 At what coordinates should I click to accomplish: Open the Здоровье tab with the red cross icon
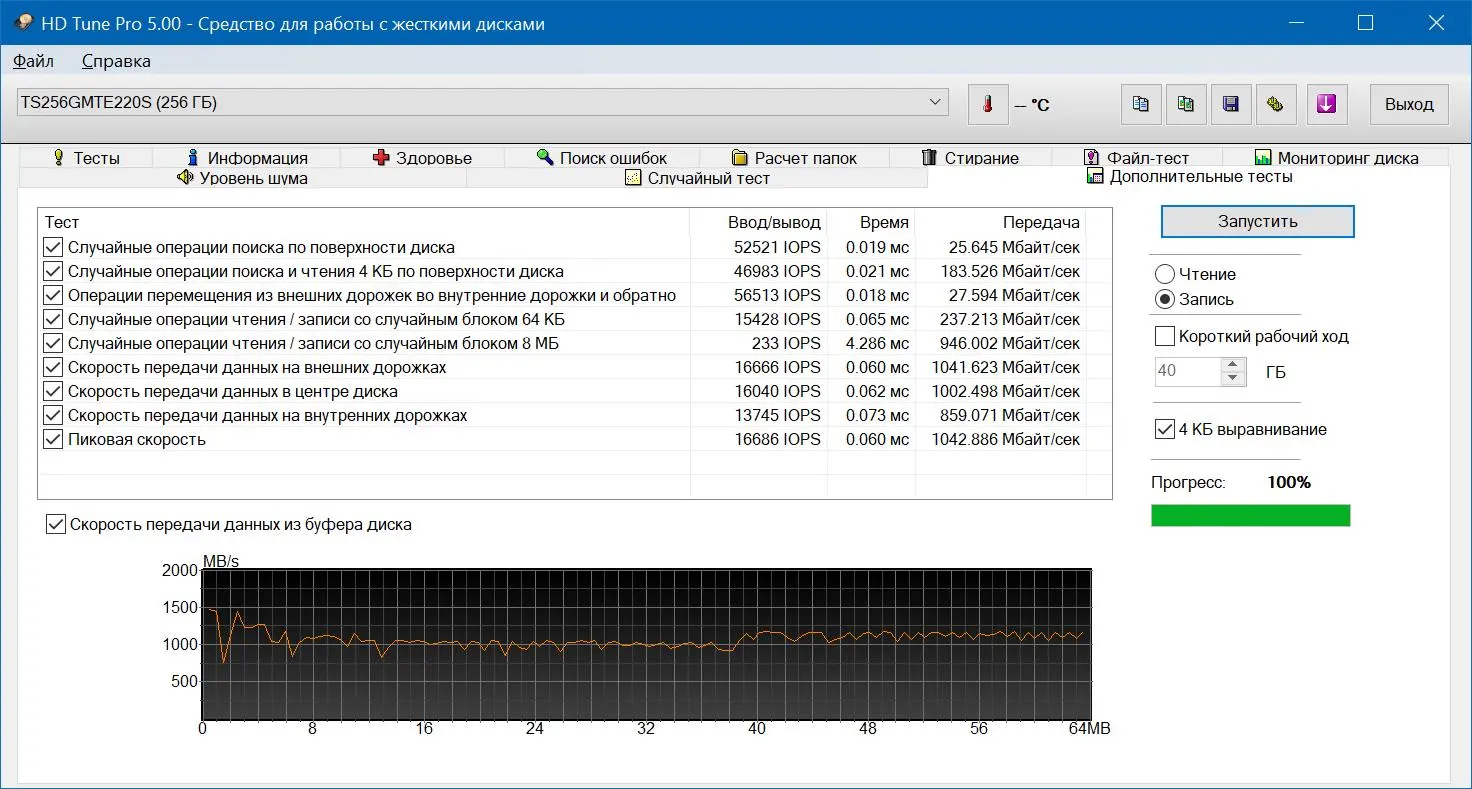[x=421, y=157]
